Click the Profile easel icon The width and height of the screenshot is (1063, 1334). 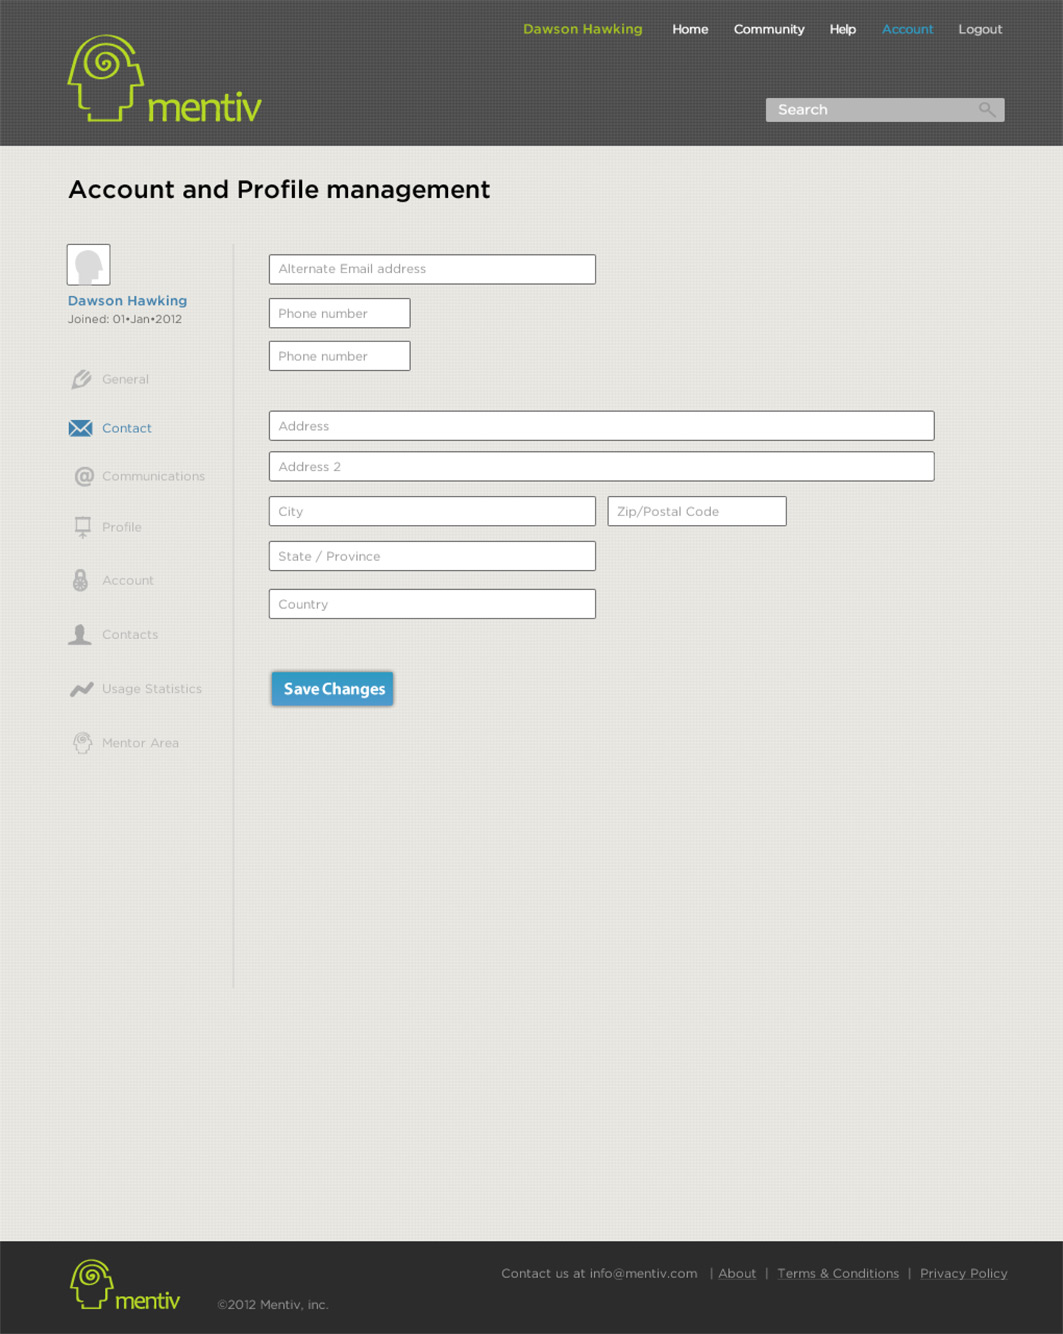pos(83,527)
